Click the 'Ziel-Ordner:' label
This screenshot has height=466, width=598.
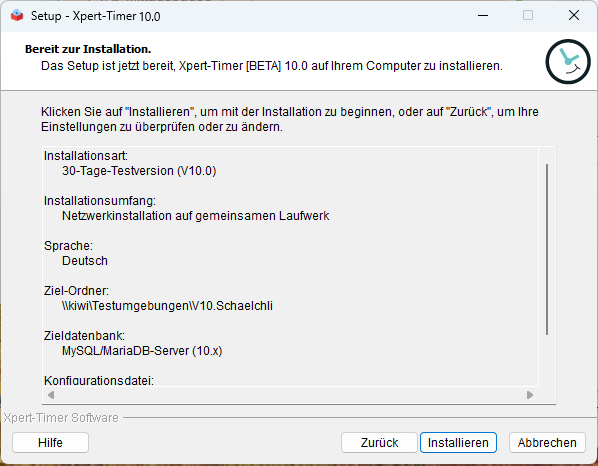[76, 291]
